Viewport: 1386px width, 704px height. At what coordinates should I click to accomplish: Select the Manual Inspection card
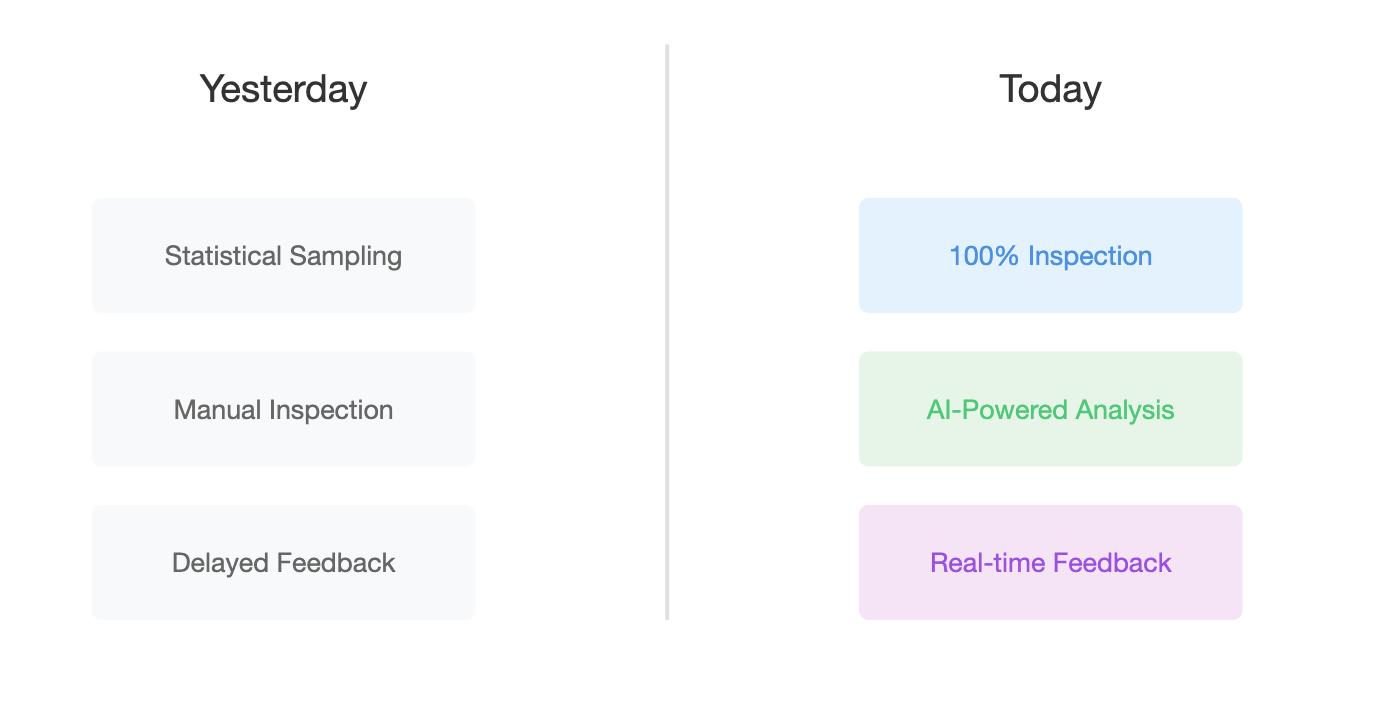coord(284,409)
